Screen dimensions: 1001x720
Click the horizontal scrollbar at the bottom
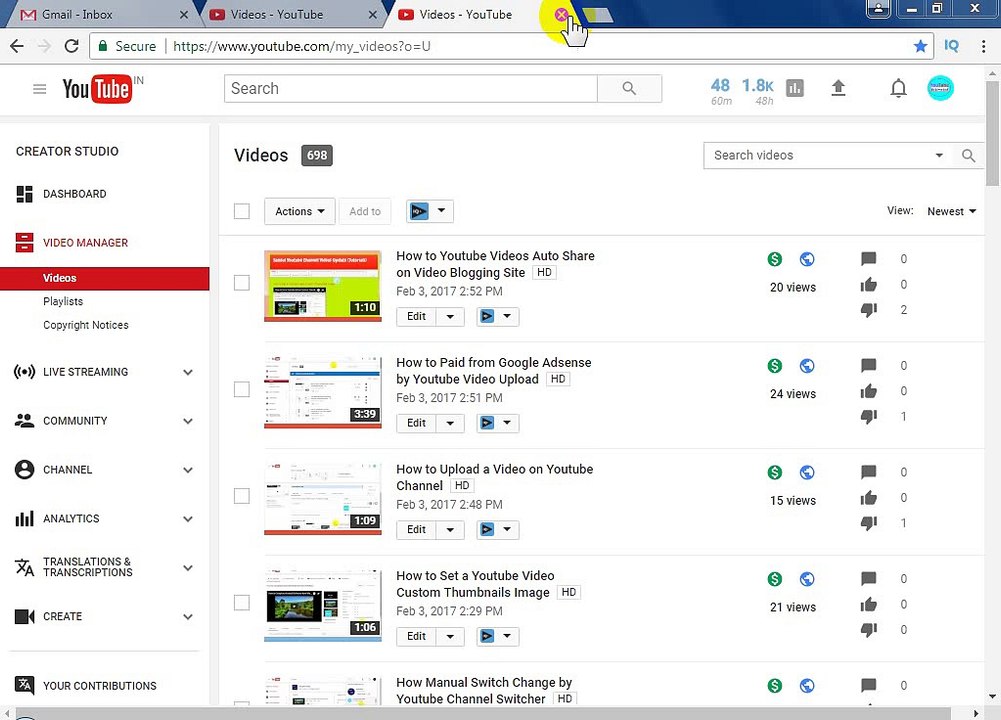[483, 713]
